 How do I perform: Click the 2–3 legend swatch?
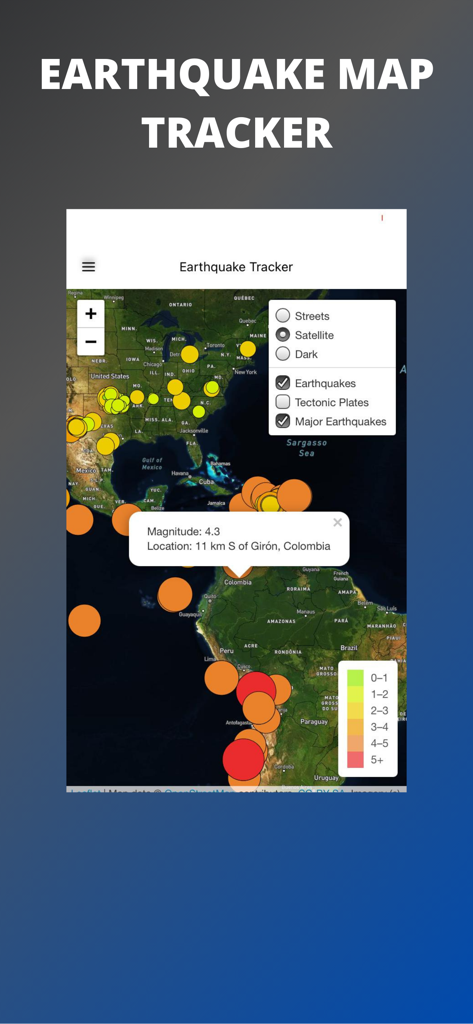coord(355,711)
